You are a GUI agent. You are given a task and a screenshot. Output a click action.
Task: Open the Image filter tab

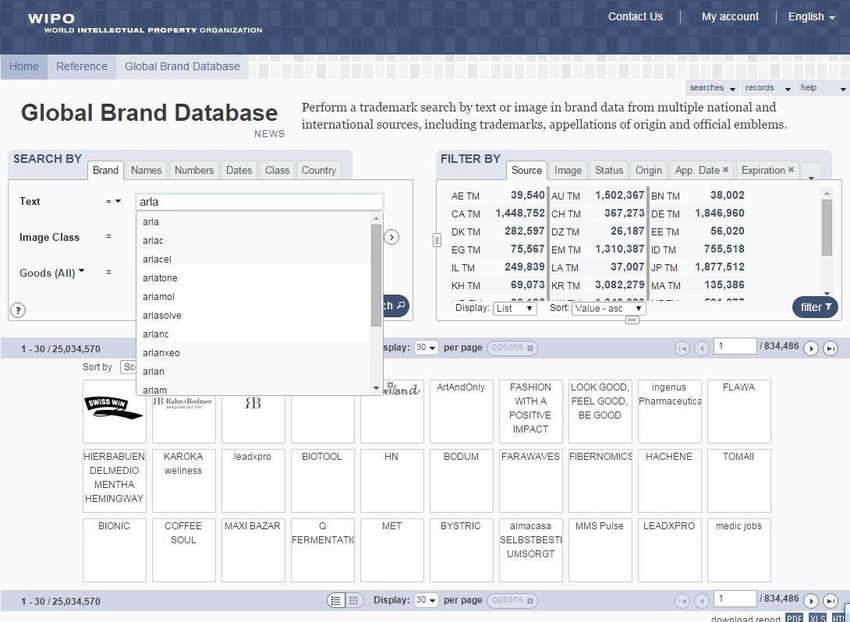point(568,170)
